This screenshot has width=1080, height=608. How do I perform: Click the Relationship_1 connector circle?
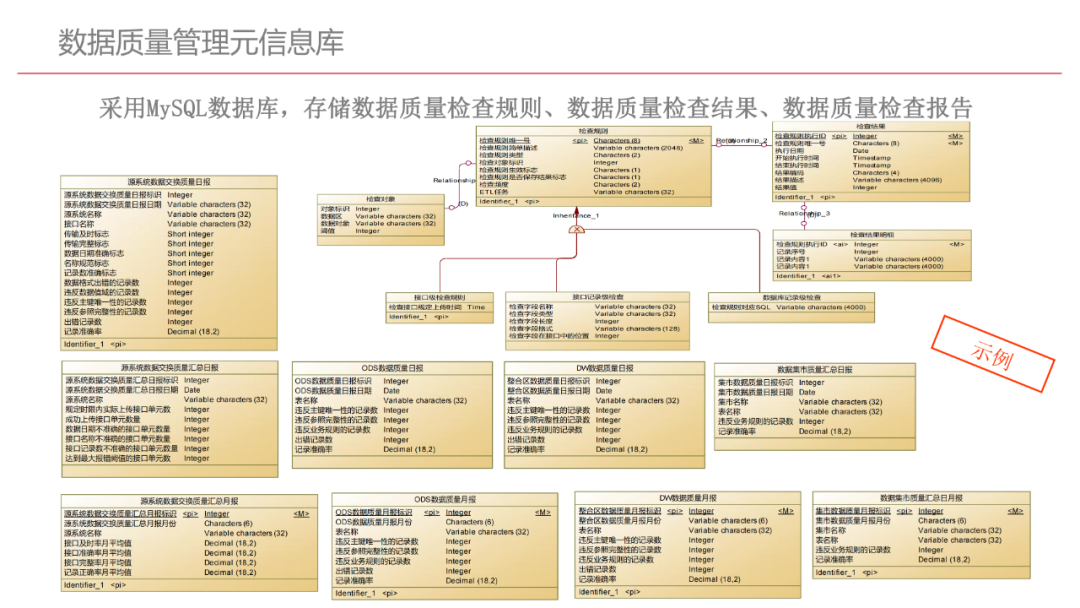pyautogui.click(x=468, y=162)
